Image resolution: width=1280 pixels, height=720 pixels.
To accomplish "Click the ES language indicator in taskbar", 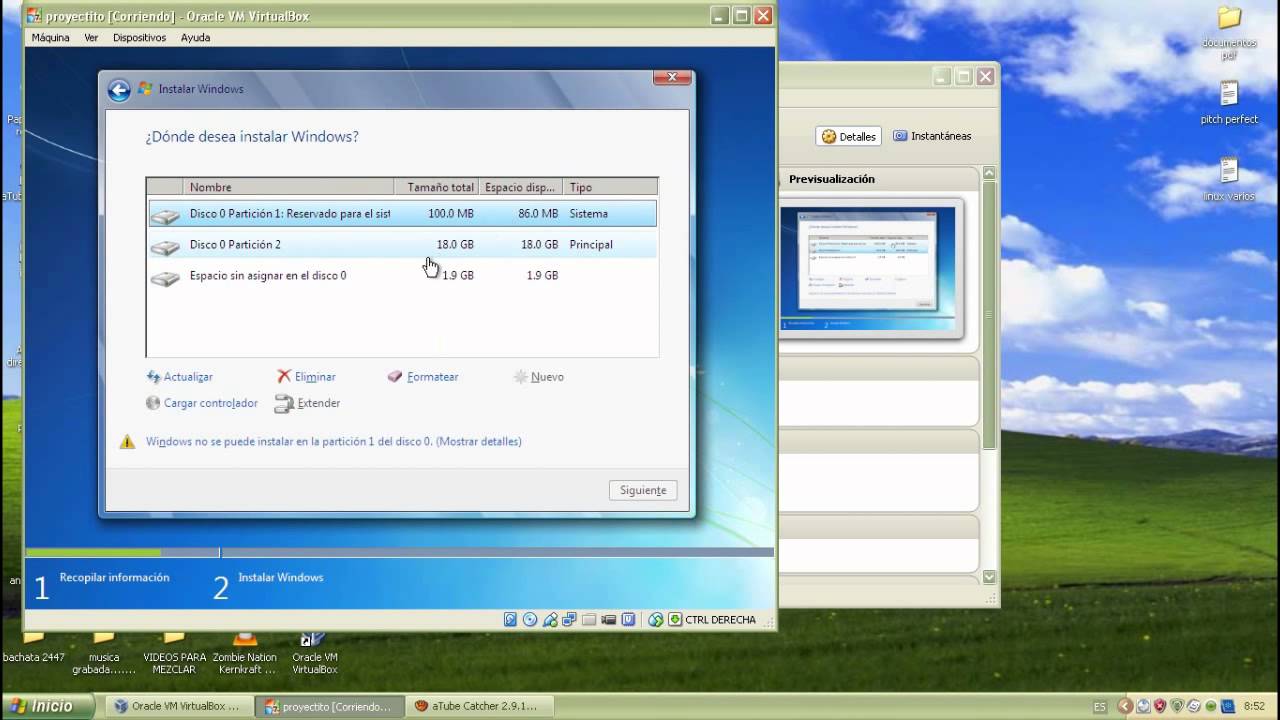I will 1100,706.
